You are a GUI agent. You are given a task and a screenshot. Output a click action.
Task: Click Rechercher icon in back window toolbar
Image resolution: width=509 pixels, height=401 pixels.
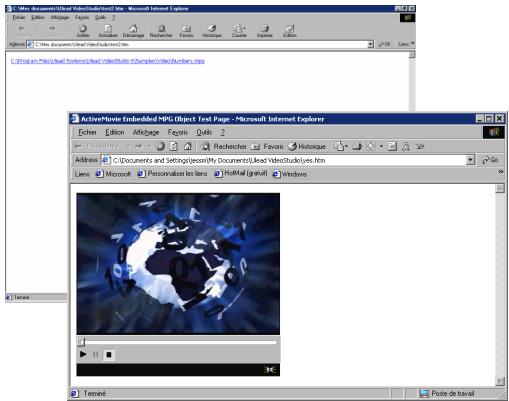pos(161,31)
